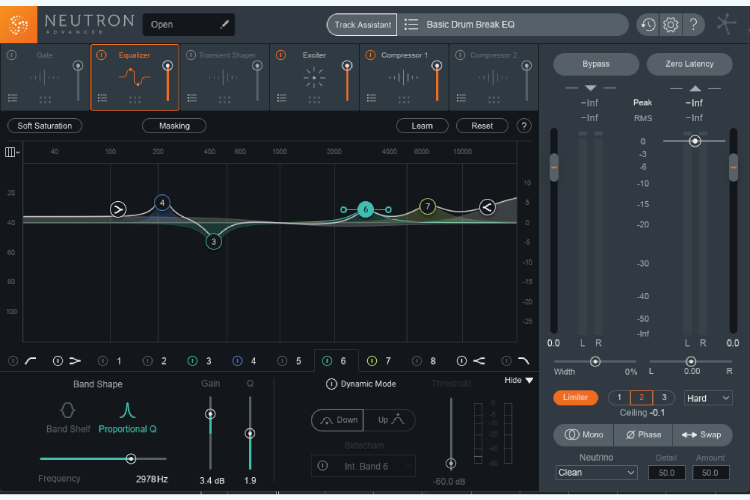Toggle the Equalizer module power button

101,55
